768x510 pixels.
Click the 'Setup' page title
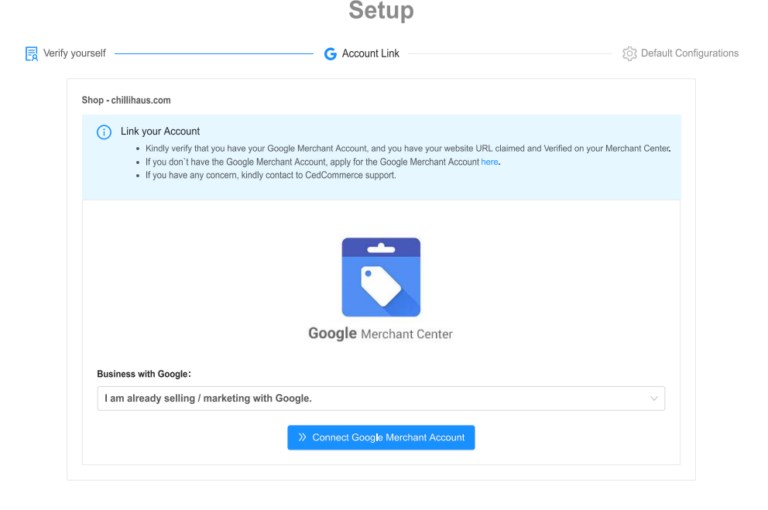[x=381, y=10]
